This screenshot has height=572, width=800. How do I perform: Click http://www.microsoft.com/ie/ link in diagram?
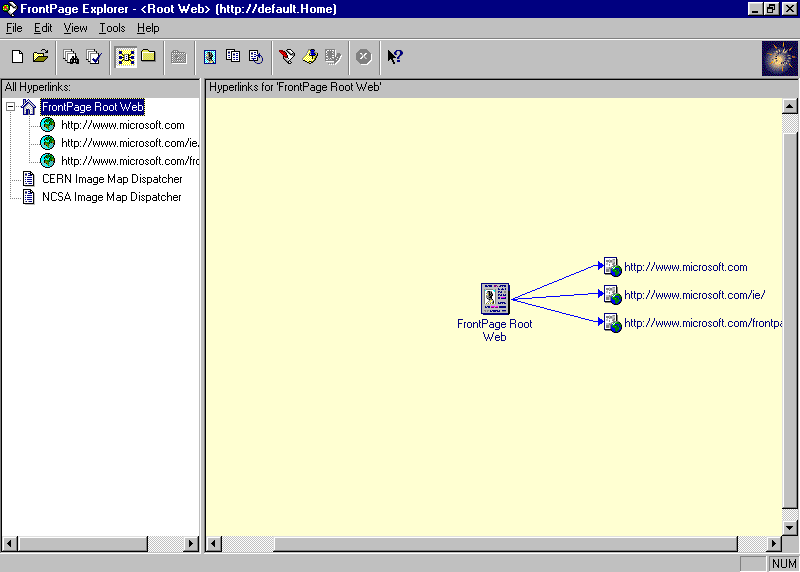coord(694,295)
